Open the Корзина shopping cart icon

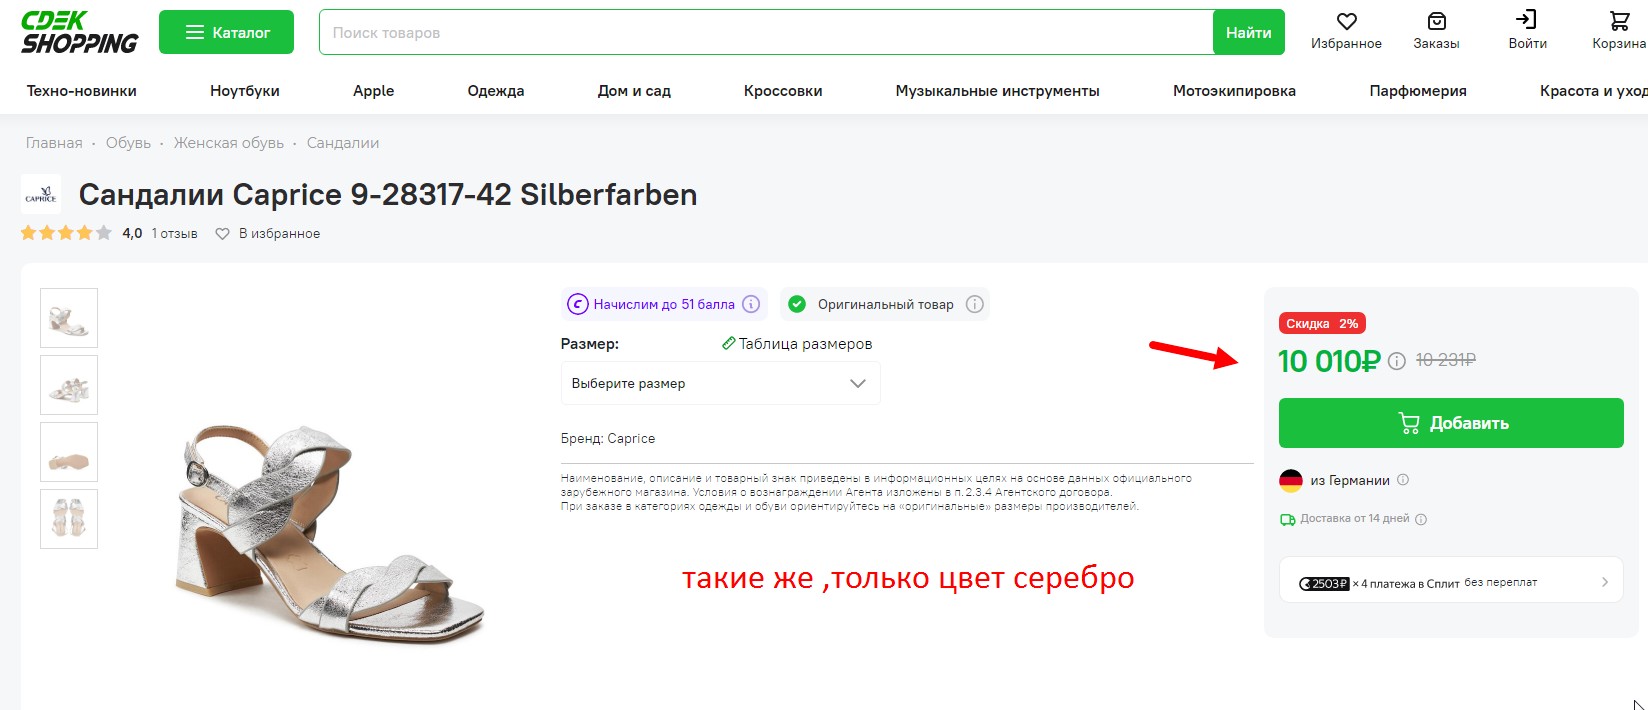1618,22
